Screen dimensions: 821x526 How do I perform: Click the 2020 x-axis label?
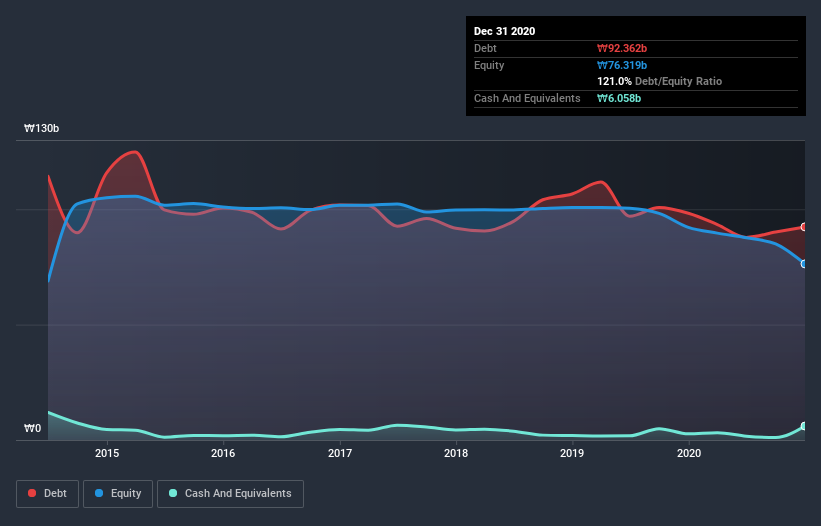689,453
